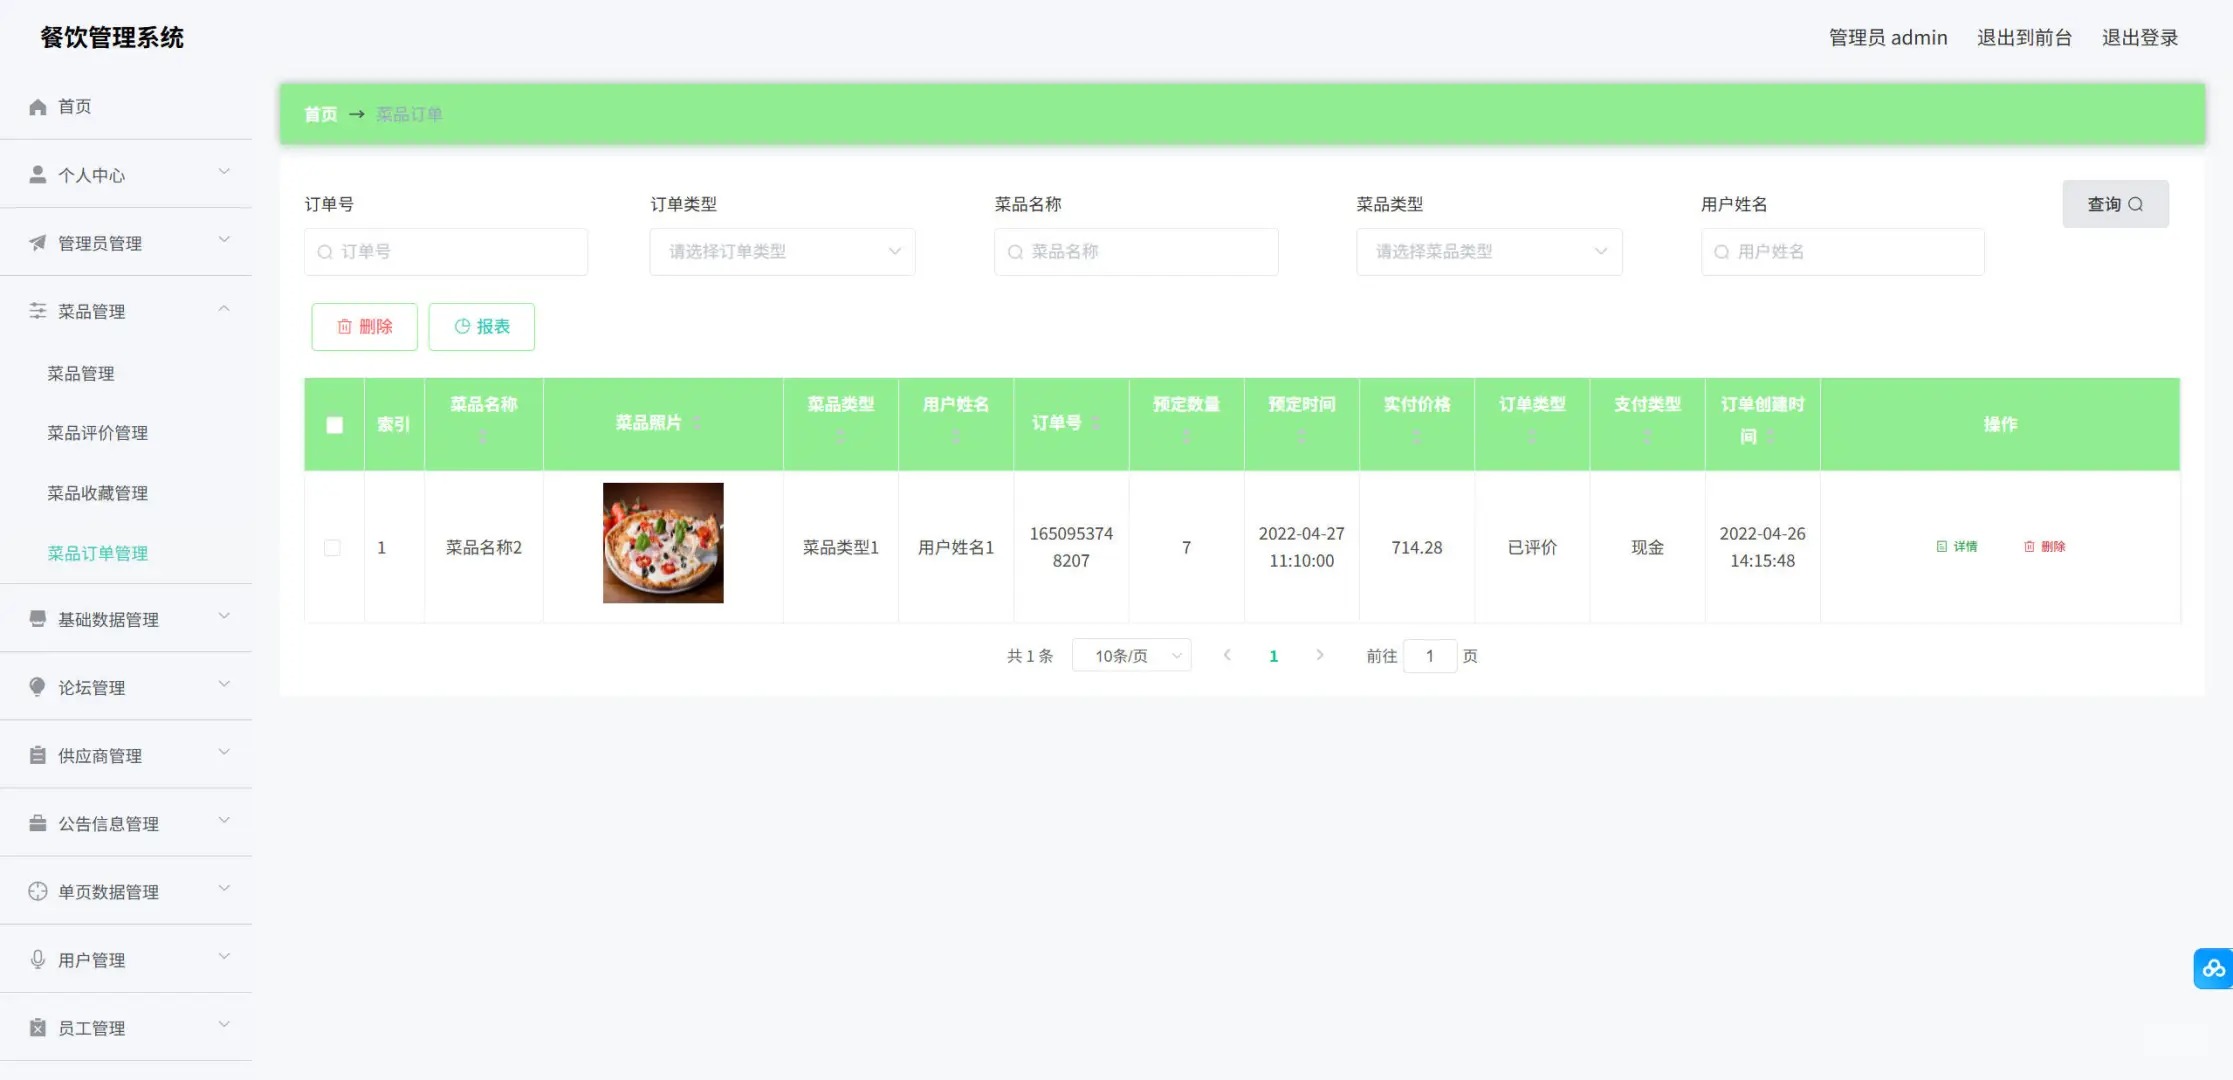Click the red 删除 icon in row 1
Screen dimensions: 2233x1080
pyautogui.click(x=2029, y=546)
